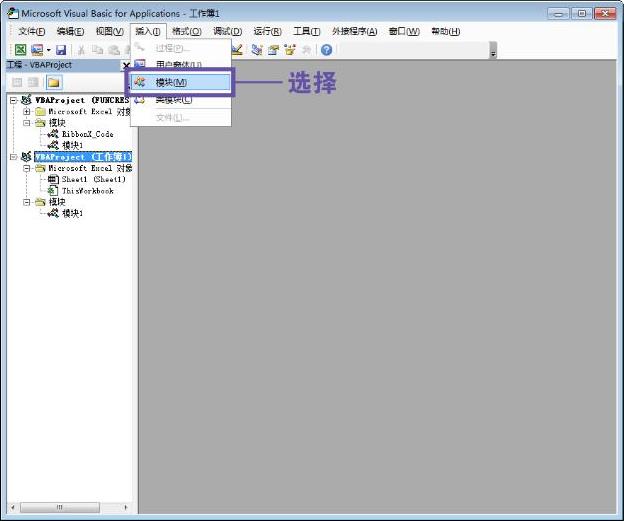
Task: Click the project panel horizontal scrollbar thumb
Action: tap(60, 507)
